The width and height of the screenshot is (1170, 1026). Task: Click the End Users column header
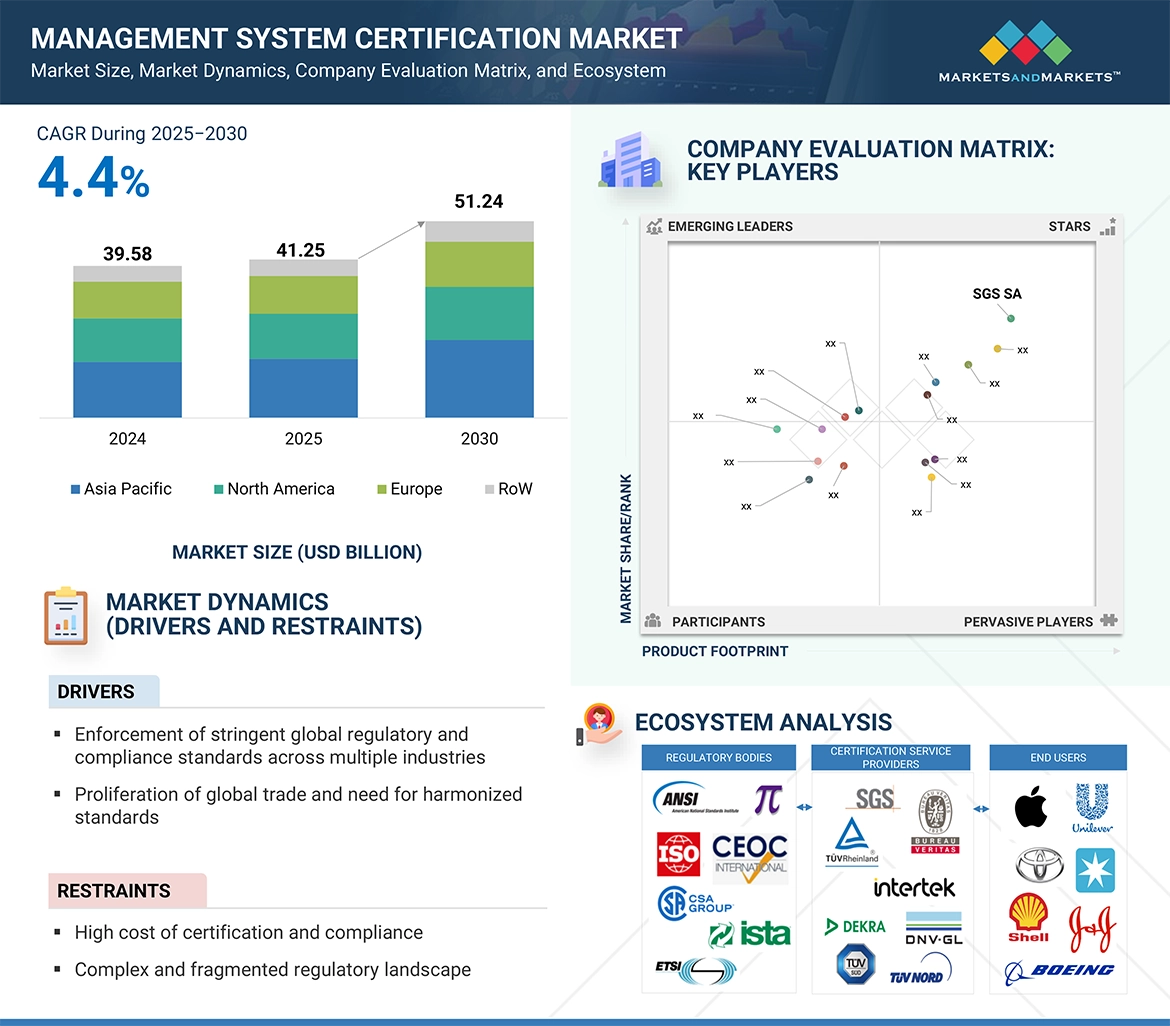(x=1058, y=758)
